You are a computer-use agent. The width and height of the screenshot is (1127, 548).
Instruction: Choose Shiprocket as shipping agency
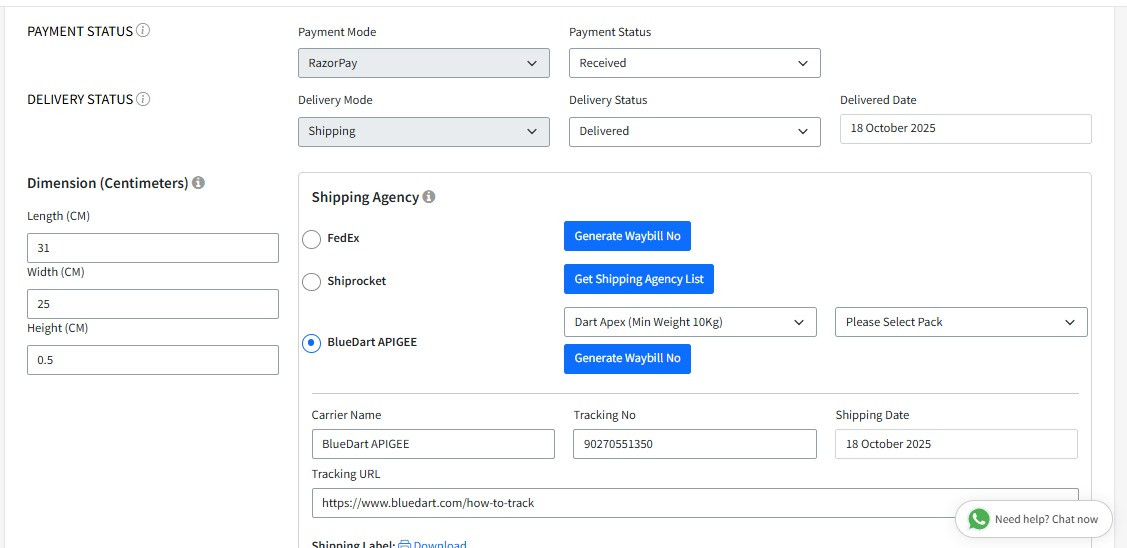click(x=311, y=282)
